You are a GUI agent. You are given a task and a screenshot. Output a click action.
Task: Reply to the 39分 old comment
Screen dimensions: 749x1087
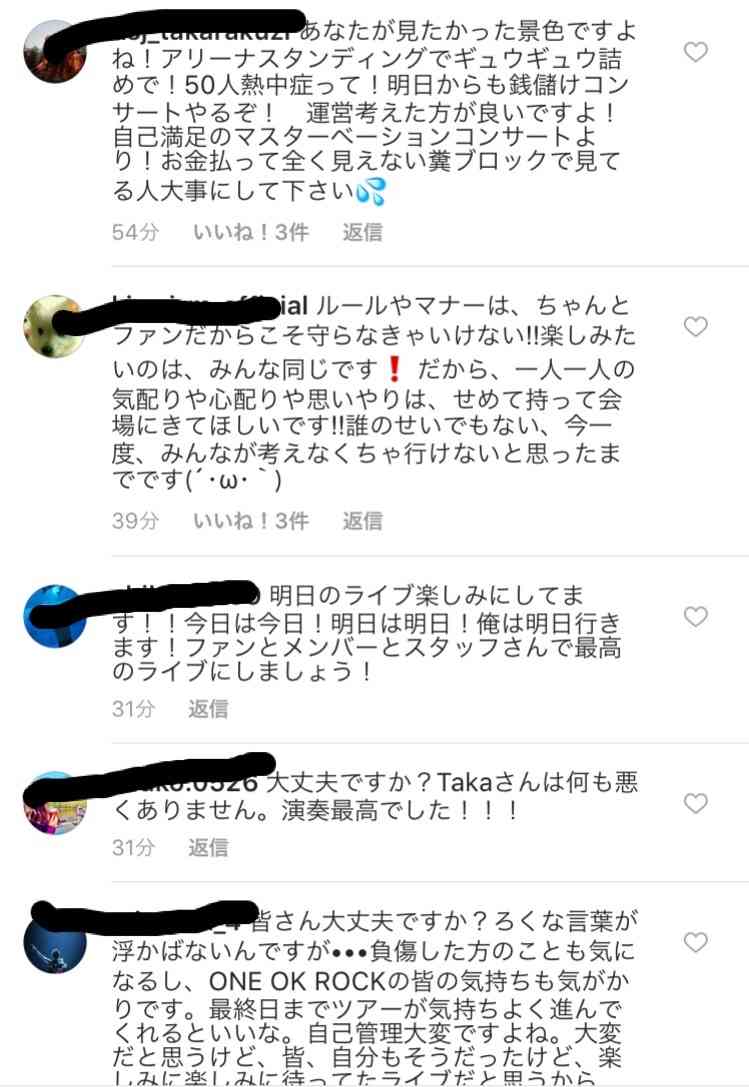click(x=362, y=521)
